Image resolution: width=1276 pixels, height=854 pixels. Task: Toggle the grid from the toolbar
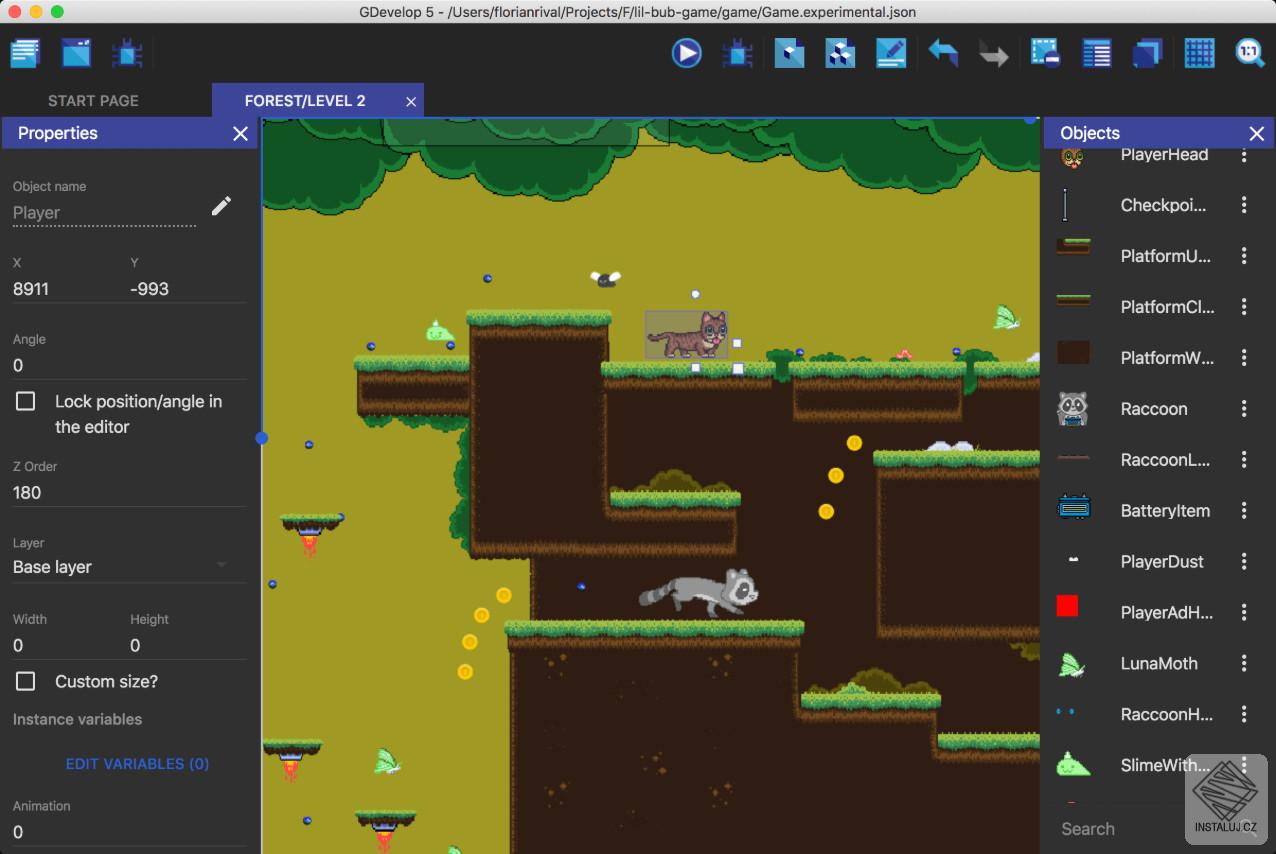[x=1199, y=53]
